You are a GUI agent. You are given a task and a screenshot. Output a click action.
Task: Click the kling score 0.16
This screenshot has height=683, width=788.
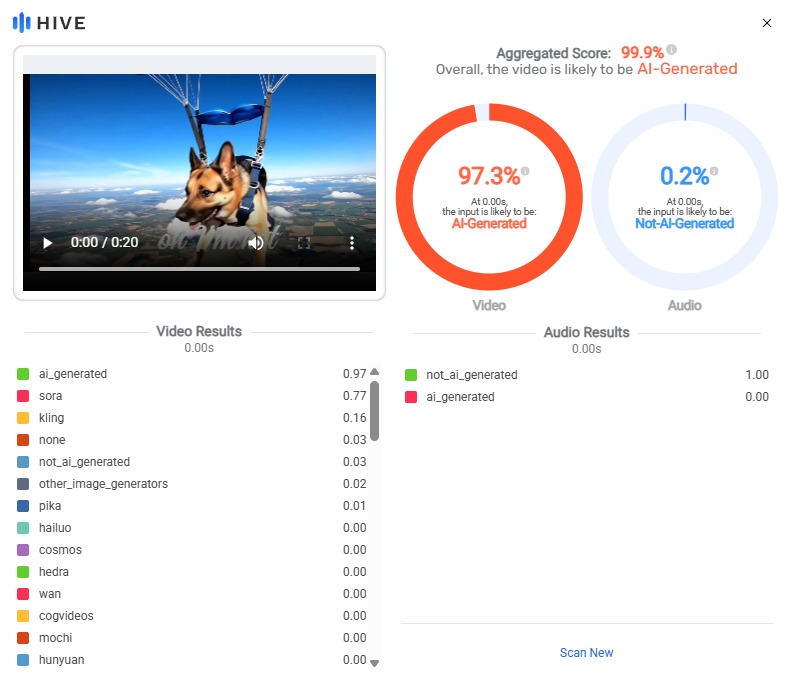354,418
